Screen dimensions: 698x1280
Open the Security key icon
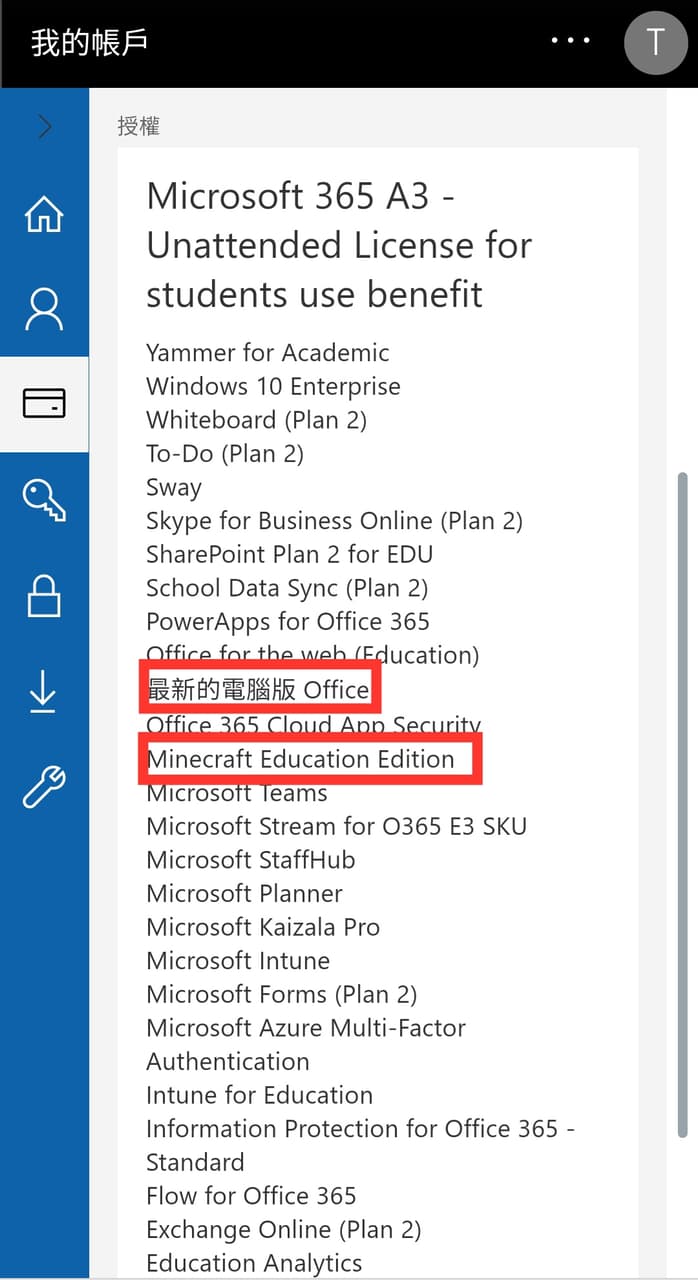[44, 498]
